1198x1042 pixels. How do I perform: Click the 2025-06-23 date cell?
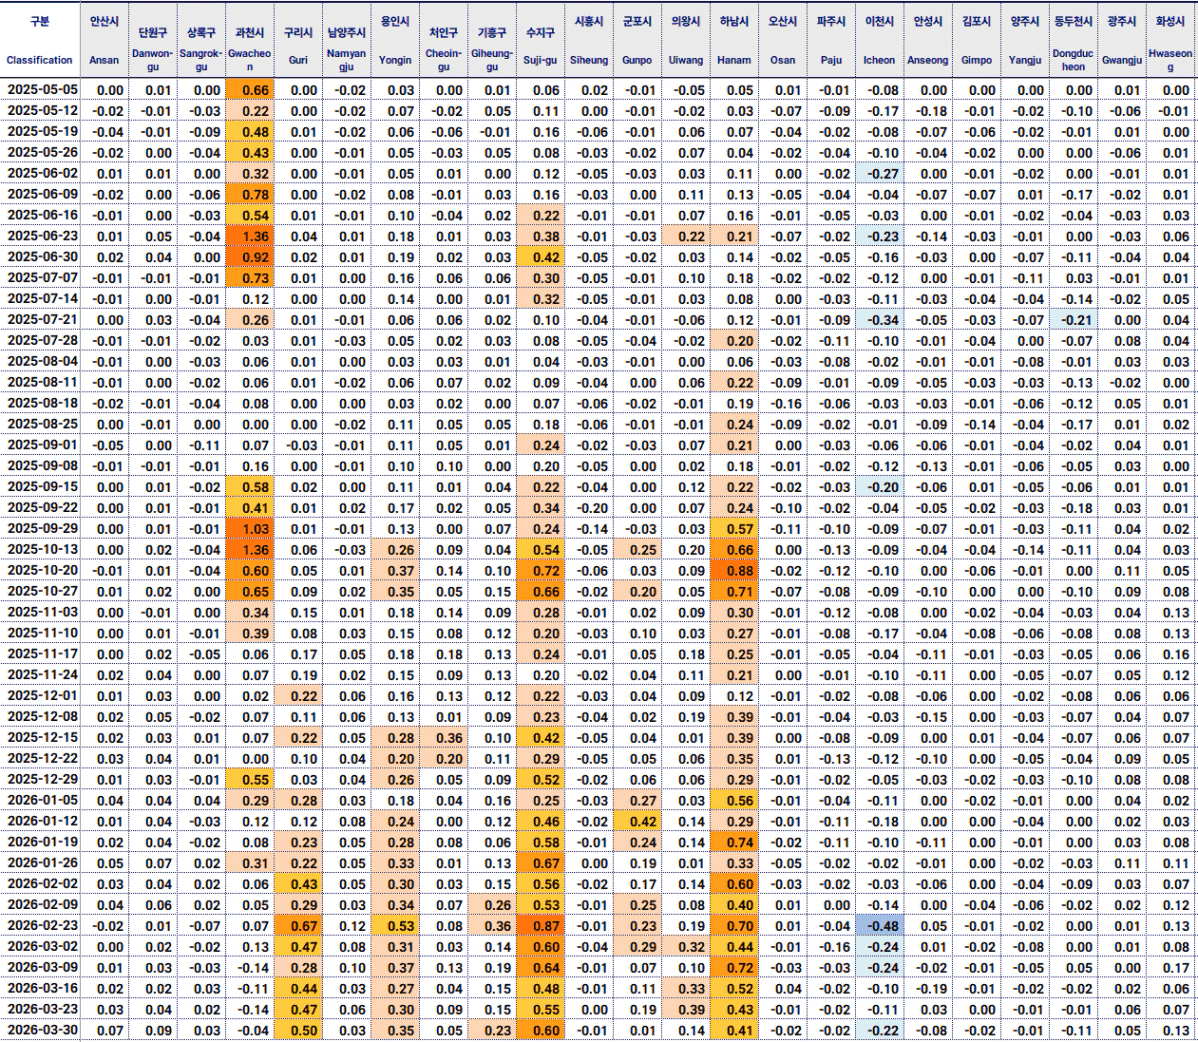point(40,236)
